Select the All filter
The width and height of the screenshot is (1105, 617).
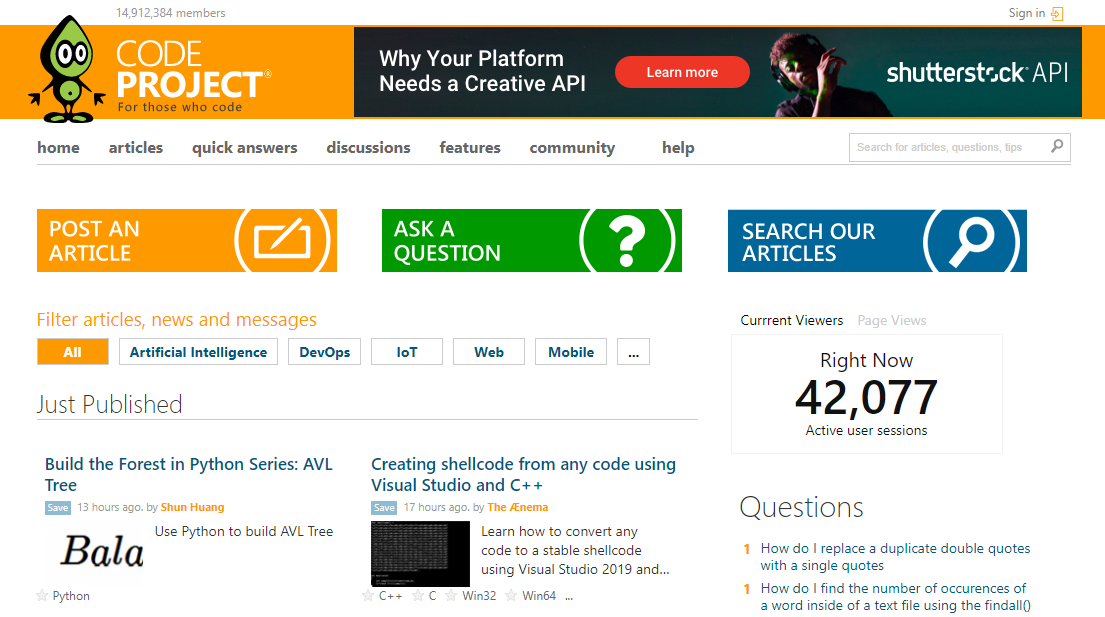pos(73,351)
